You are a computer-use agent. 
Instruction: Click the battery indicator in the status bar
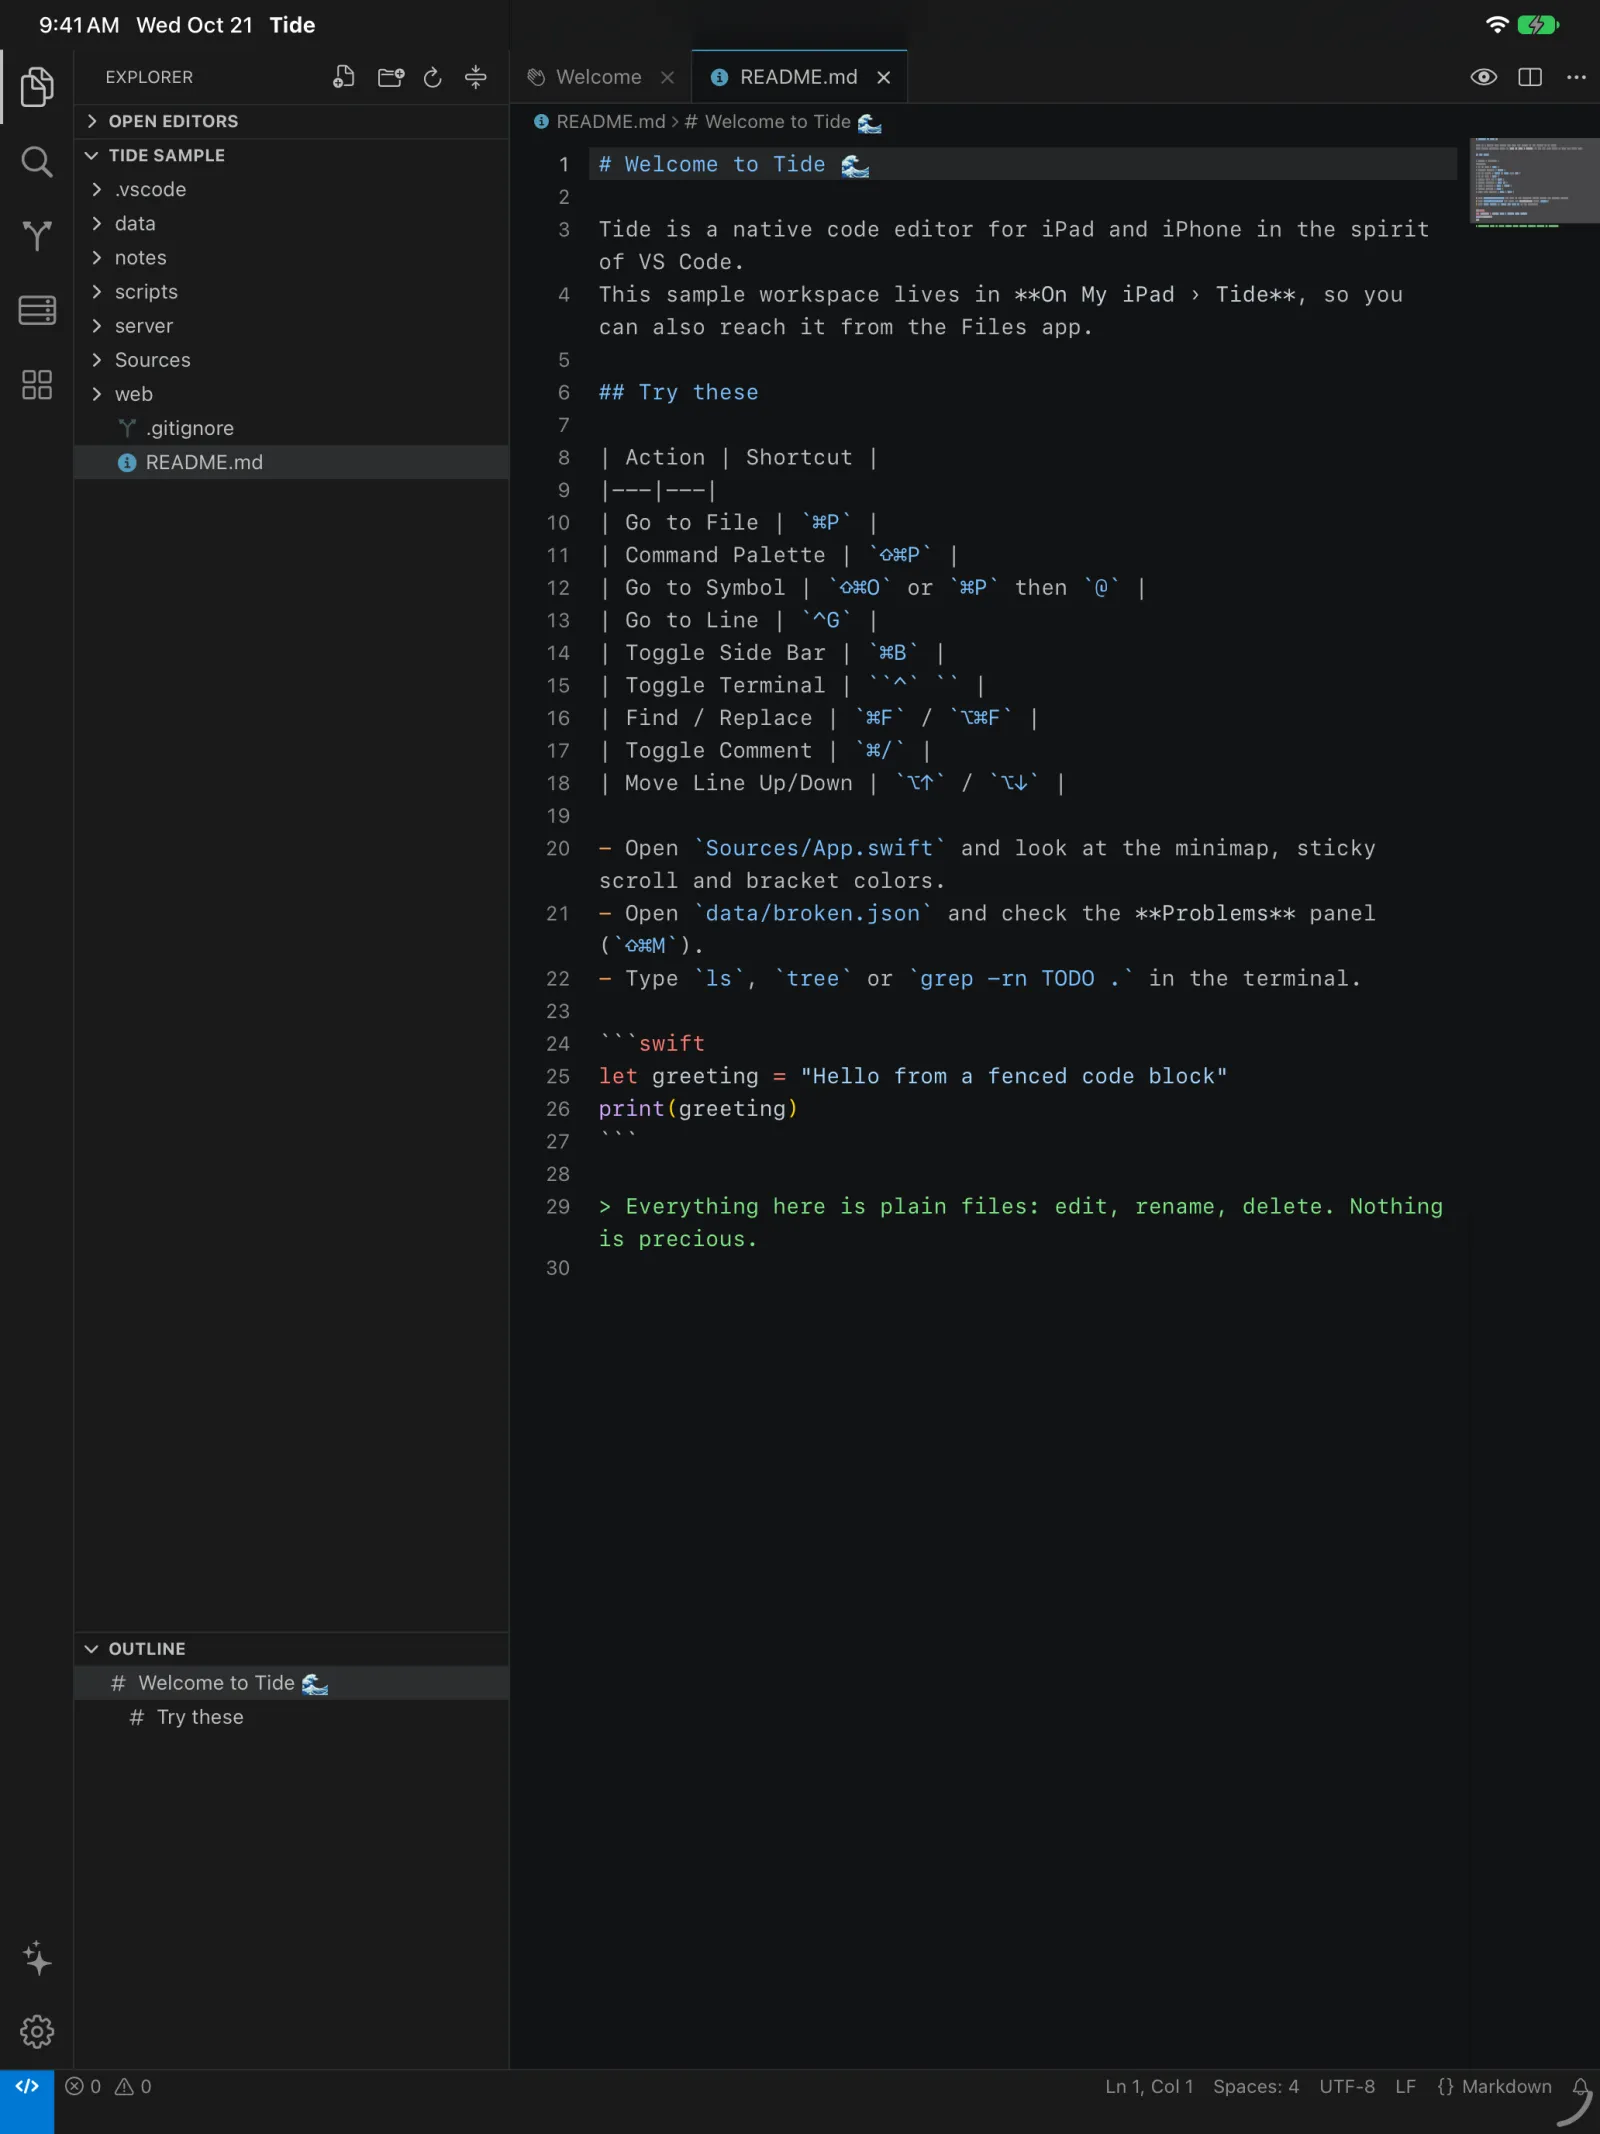pyautogui.click(x=1538, y=25)
